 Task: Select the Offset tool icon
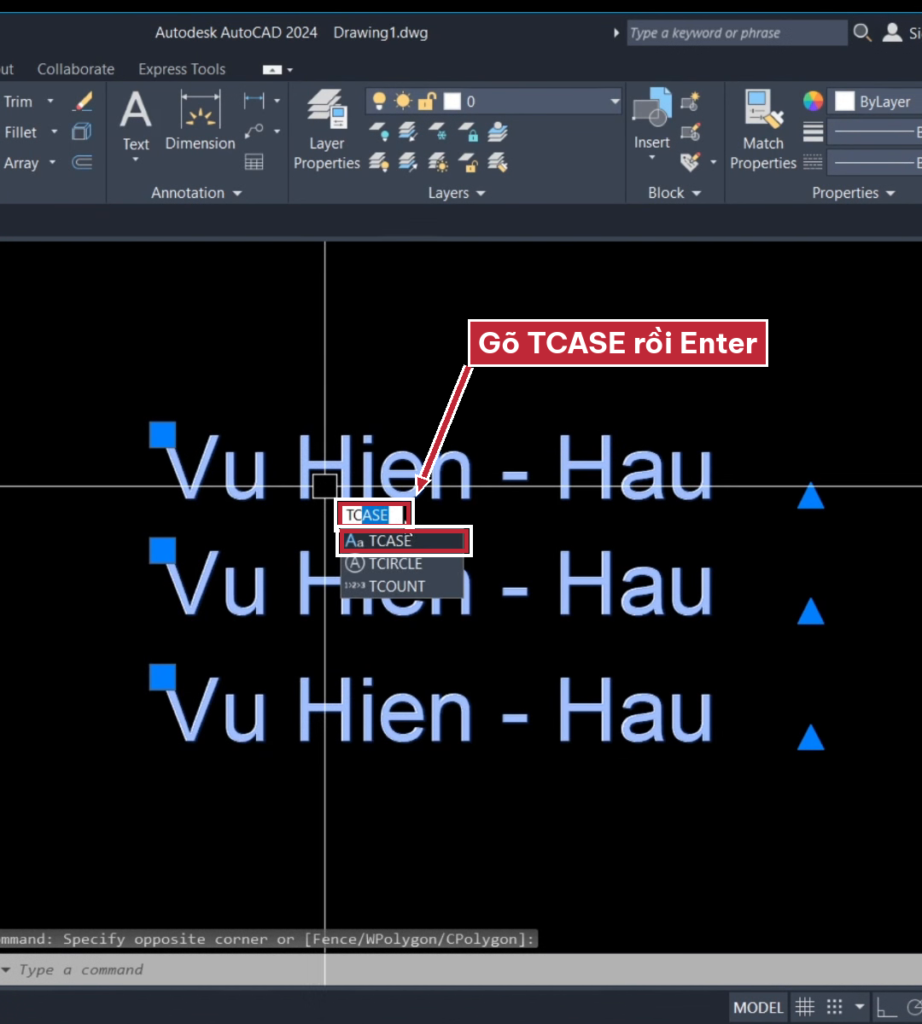tap(82, 162)
